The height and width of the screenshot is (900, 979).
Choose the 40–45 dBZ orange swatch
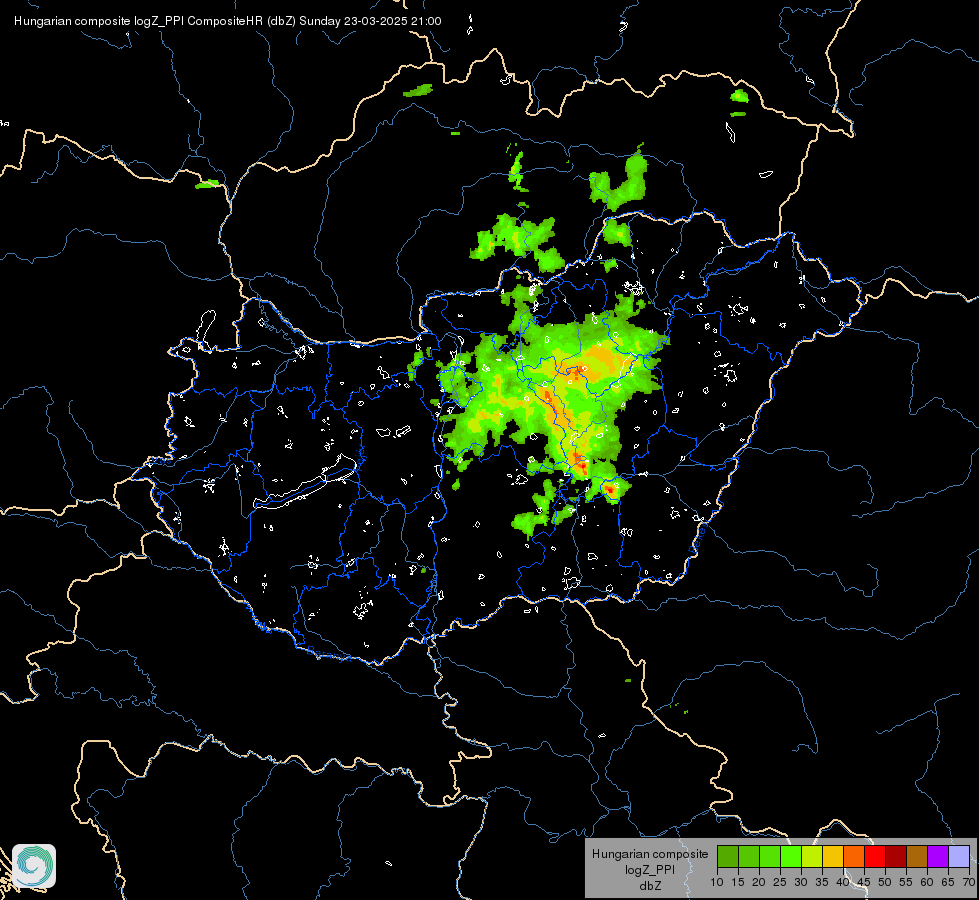click(854, 856)
